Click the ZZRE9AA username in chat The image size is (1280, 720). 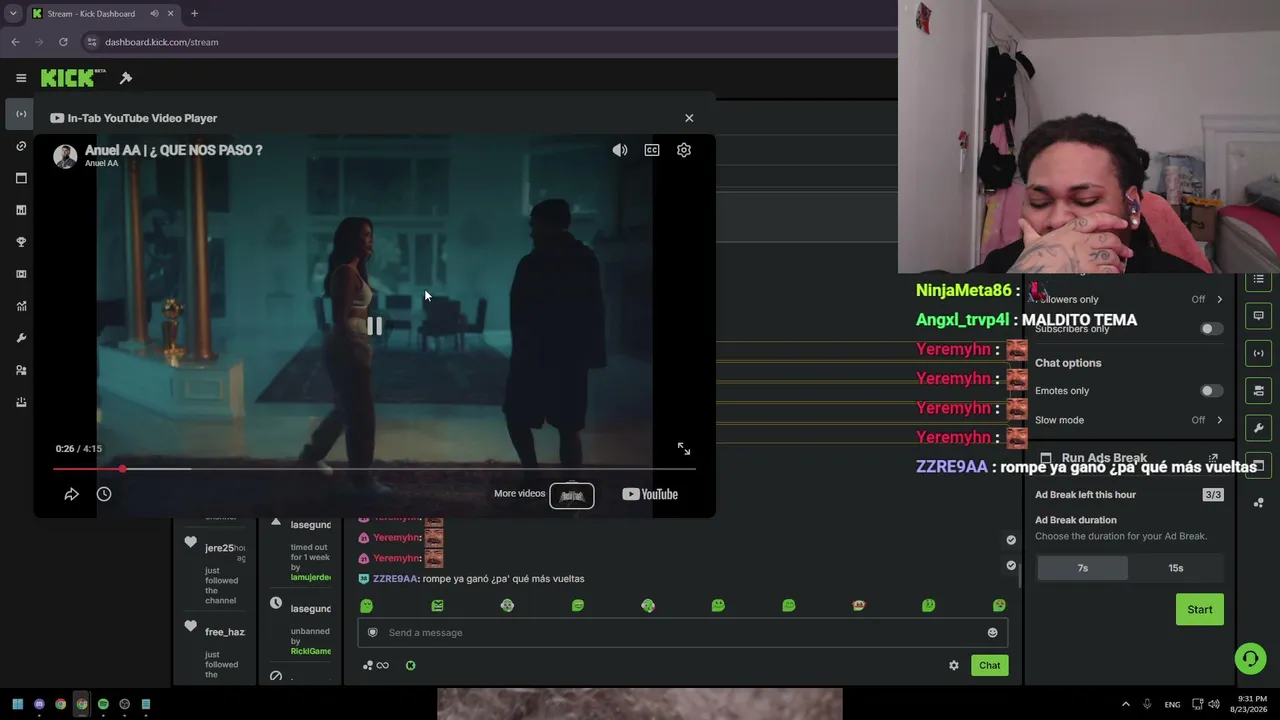point(394,579)
